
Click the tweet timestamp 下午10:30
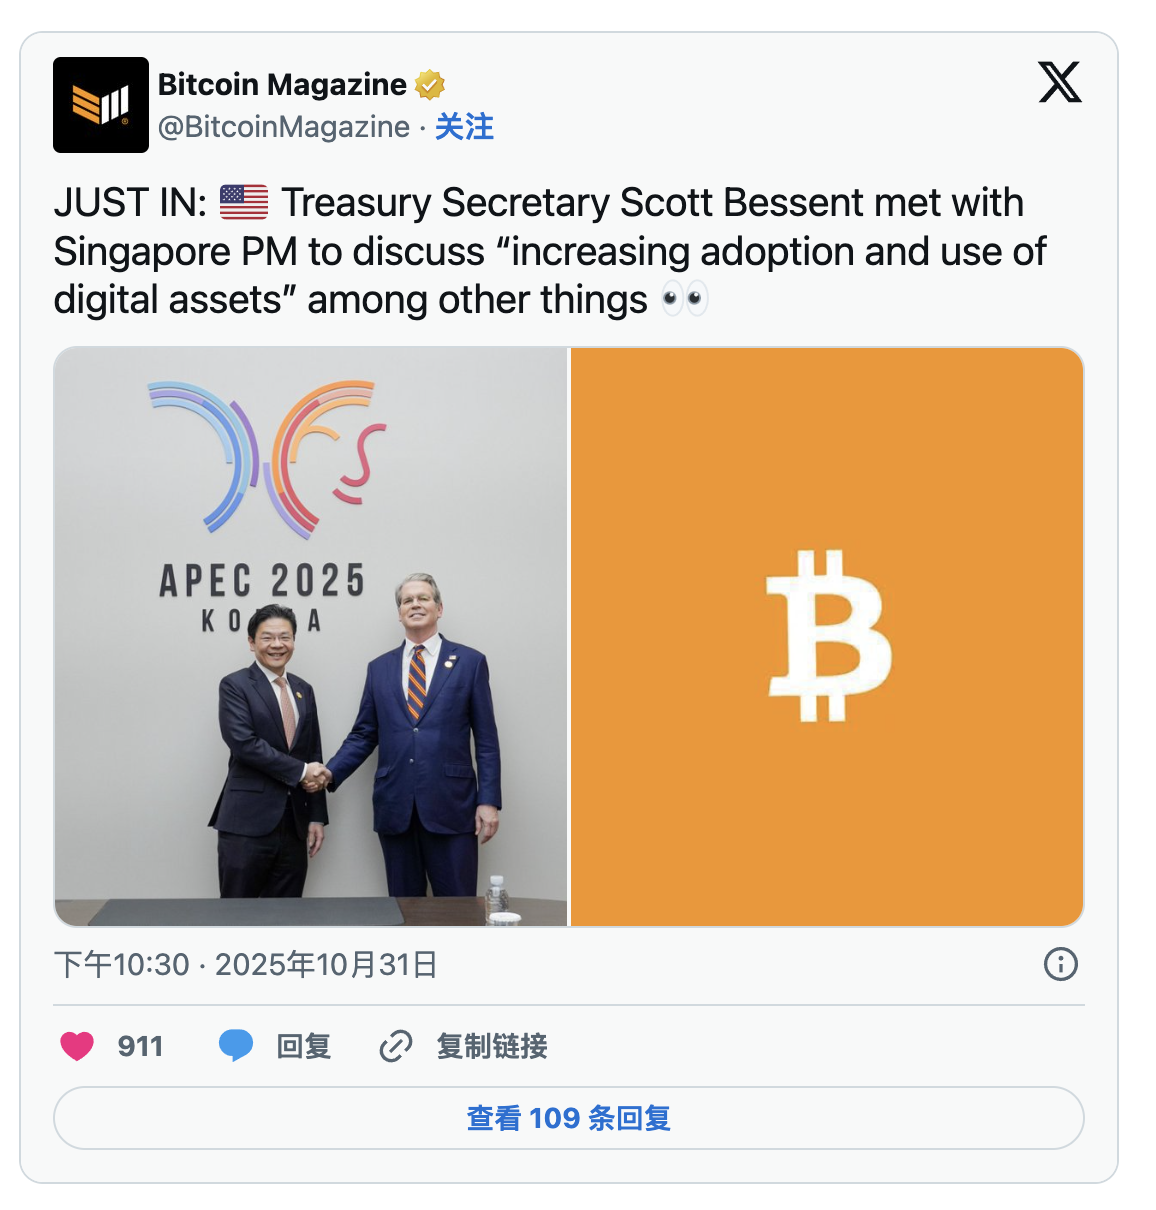point(122,964)
